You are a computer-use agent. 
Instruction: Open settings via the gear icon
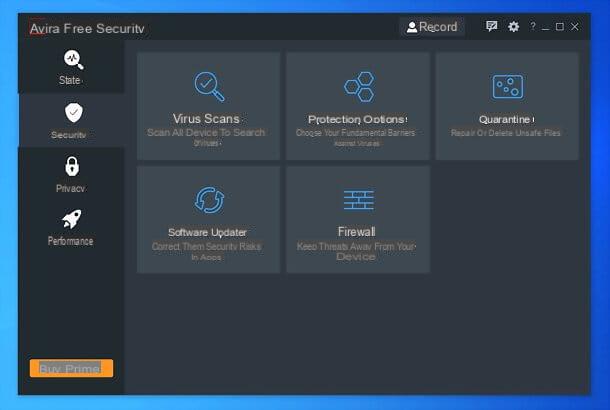pyautogui.click(x=514, y=26)
